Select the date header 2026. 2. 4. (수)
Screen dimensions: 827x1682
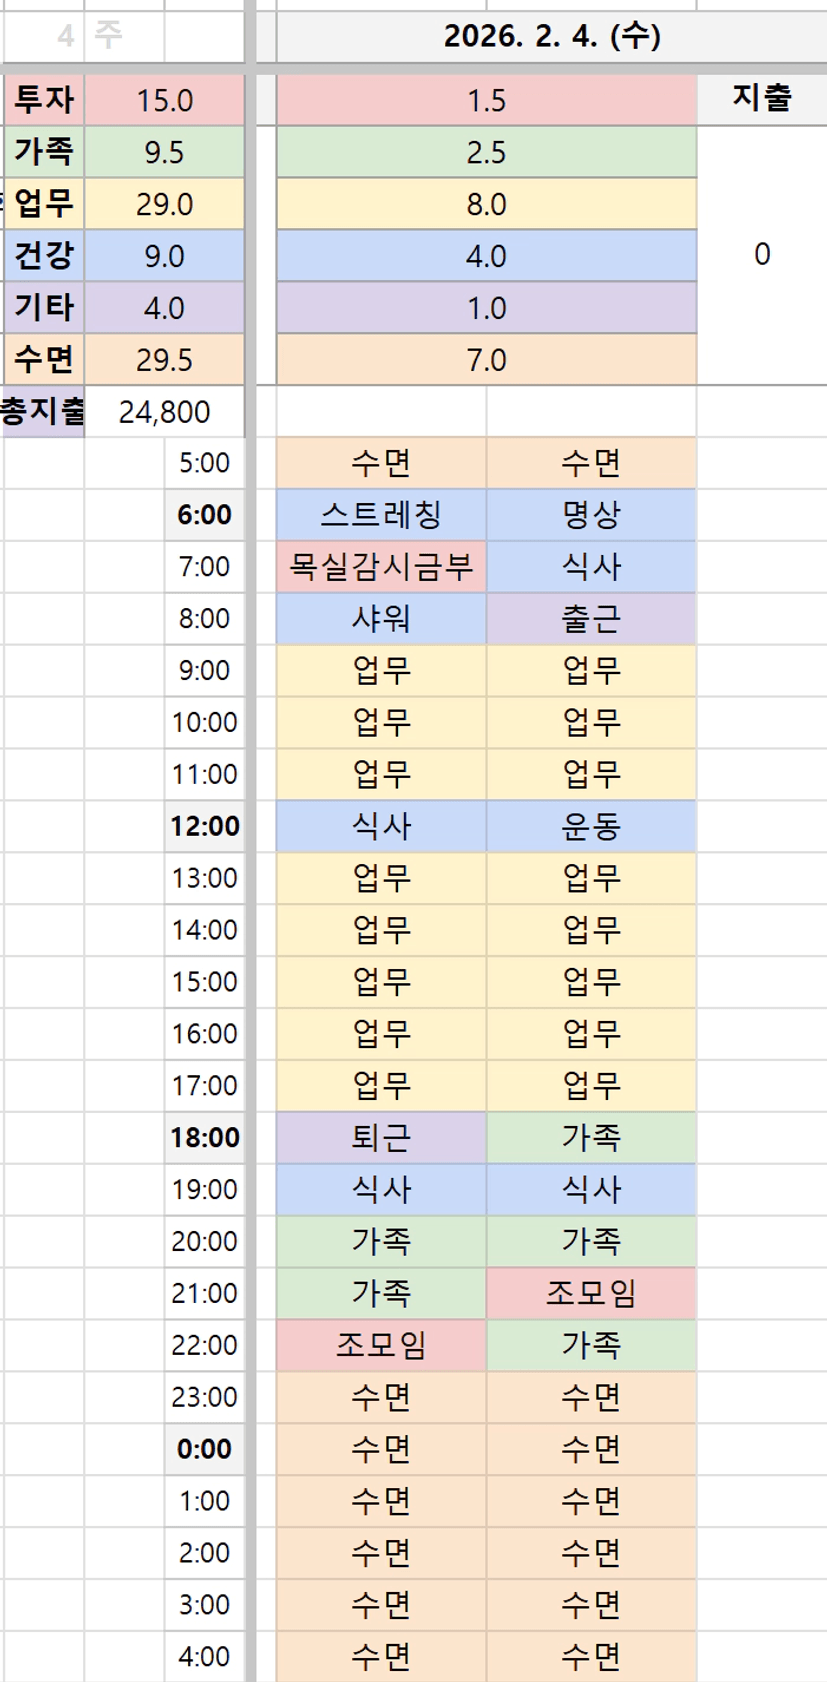(x=552, y=37)
